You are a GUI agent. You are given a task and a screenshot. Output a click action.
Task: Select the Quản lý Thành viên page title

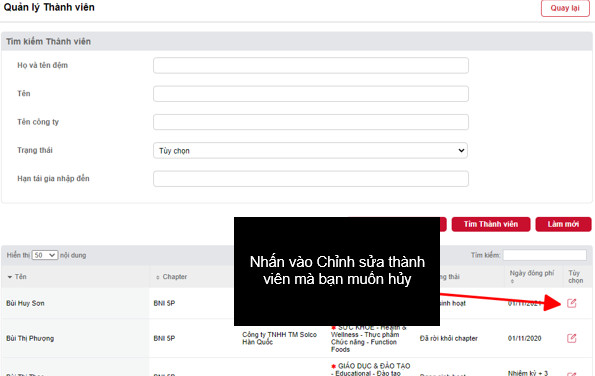pos(49,7)
